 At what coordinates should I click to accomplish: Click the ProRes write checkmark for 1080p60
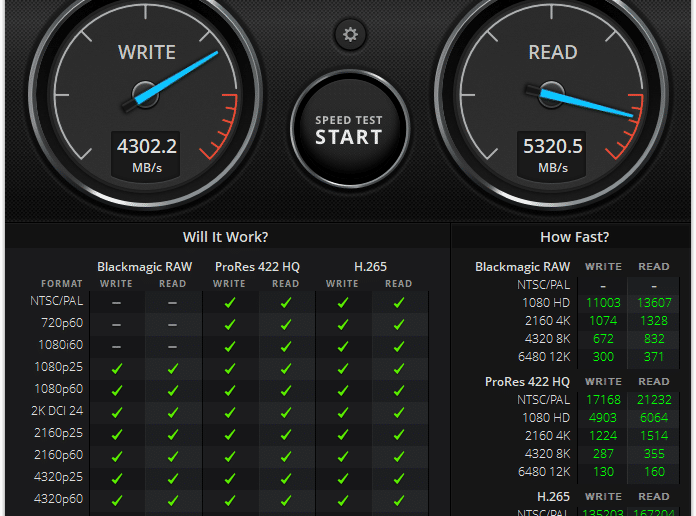(x=229, y=391)
